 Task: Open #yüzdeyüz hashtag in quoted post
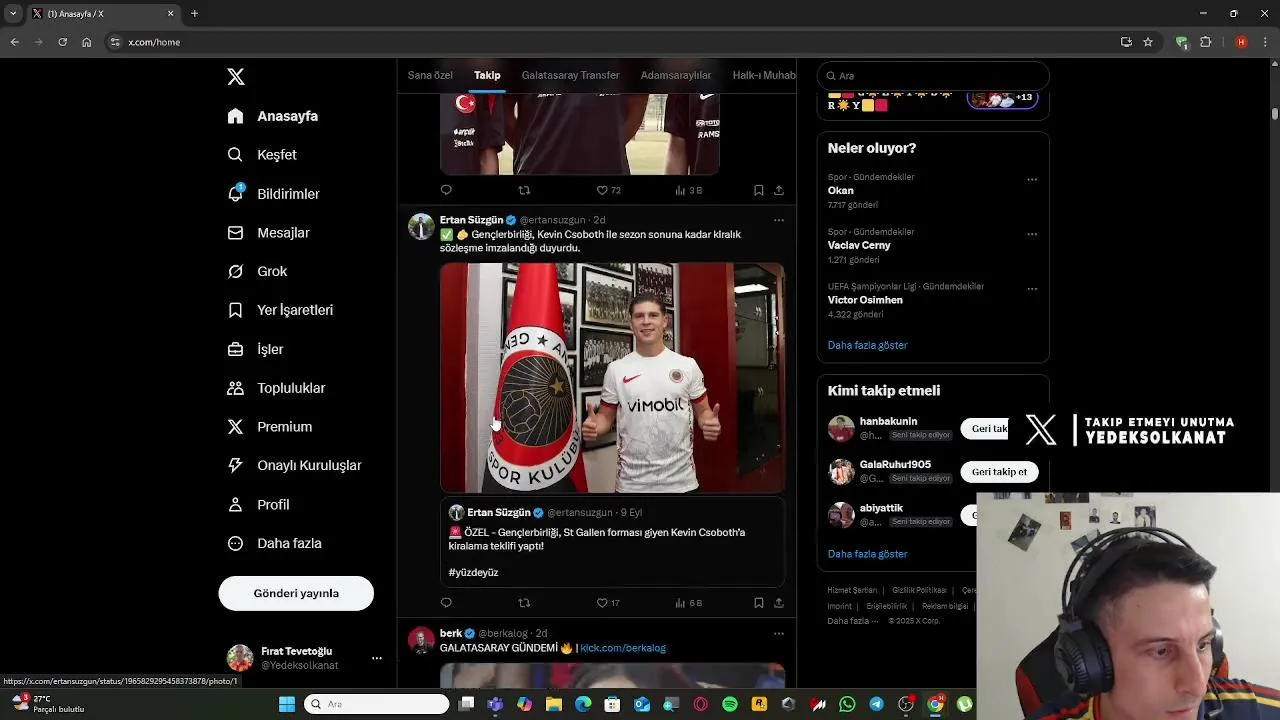coord(473,572)
